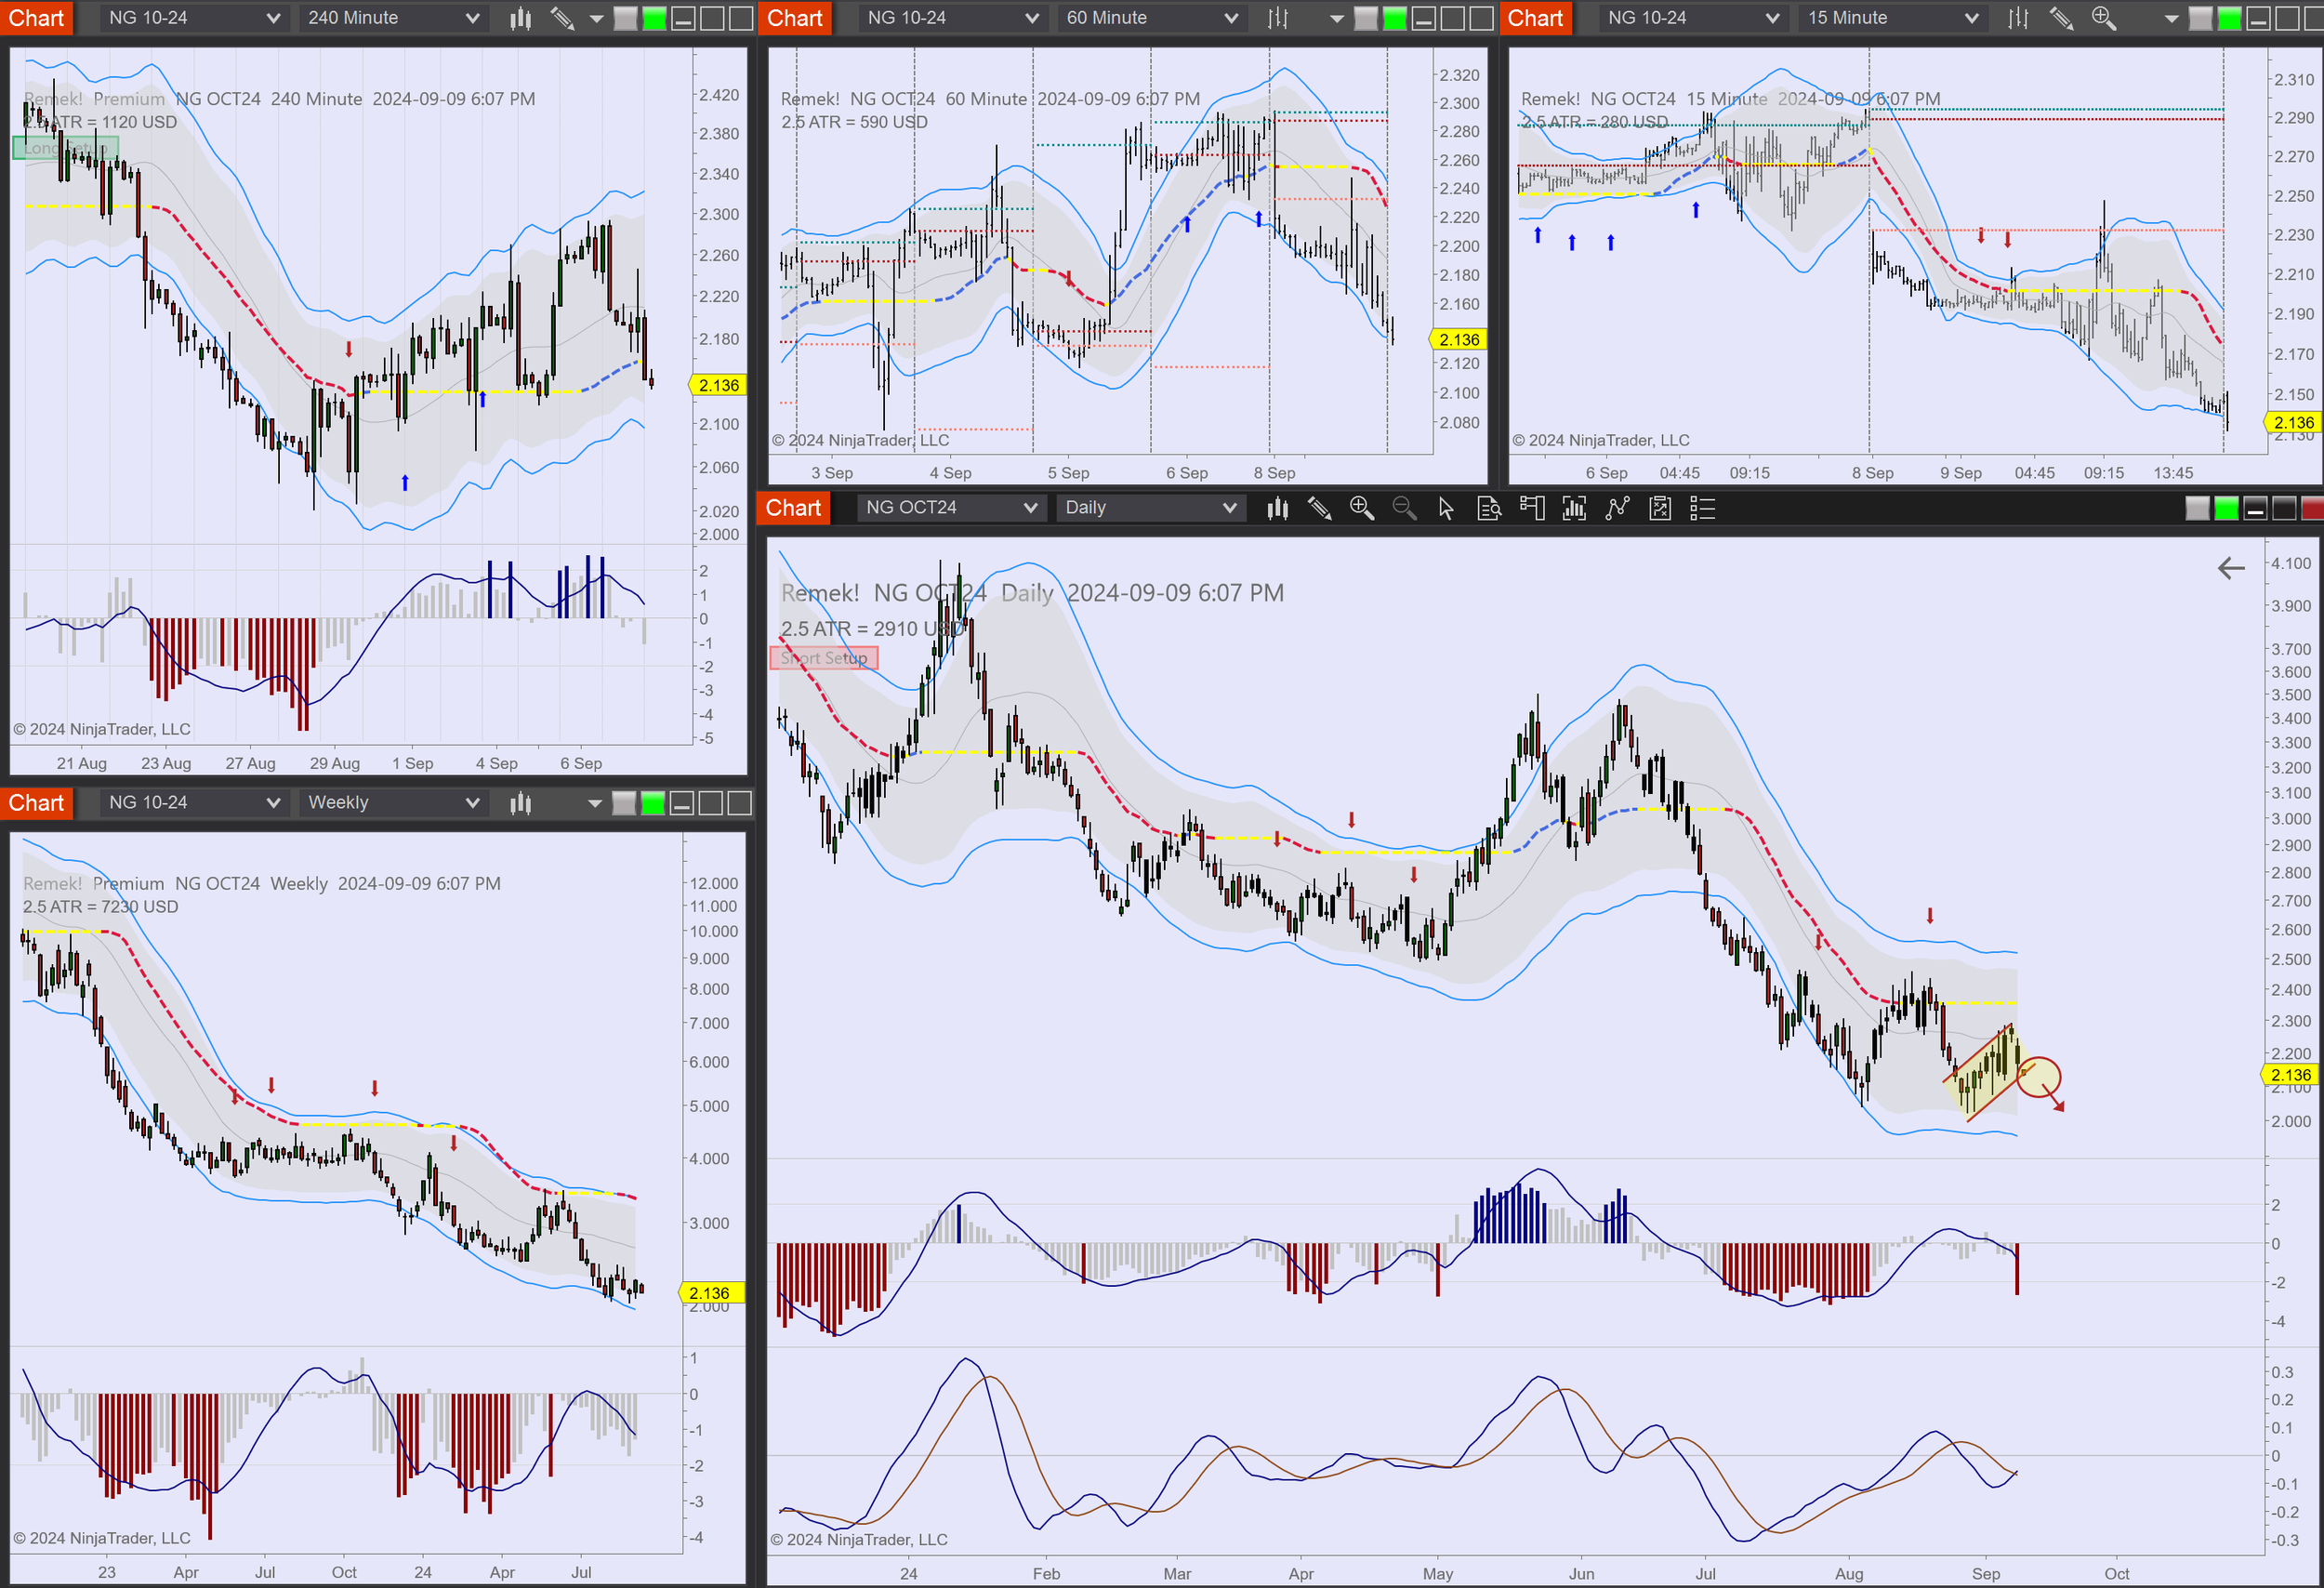The image size is (2324, 1588).
Task: Expand toolbar overflow arrow in Weekly chart
Action: (595, 804)
